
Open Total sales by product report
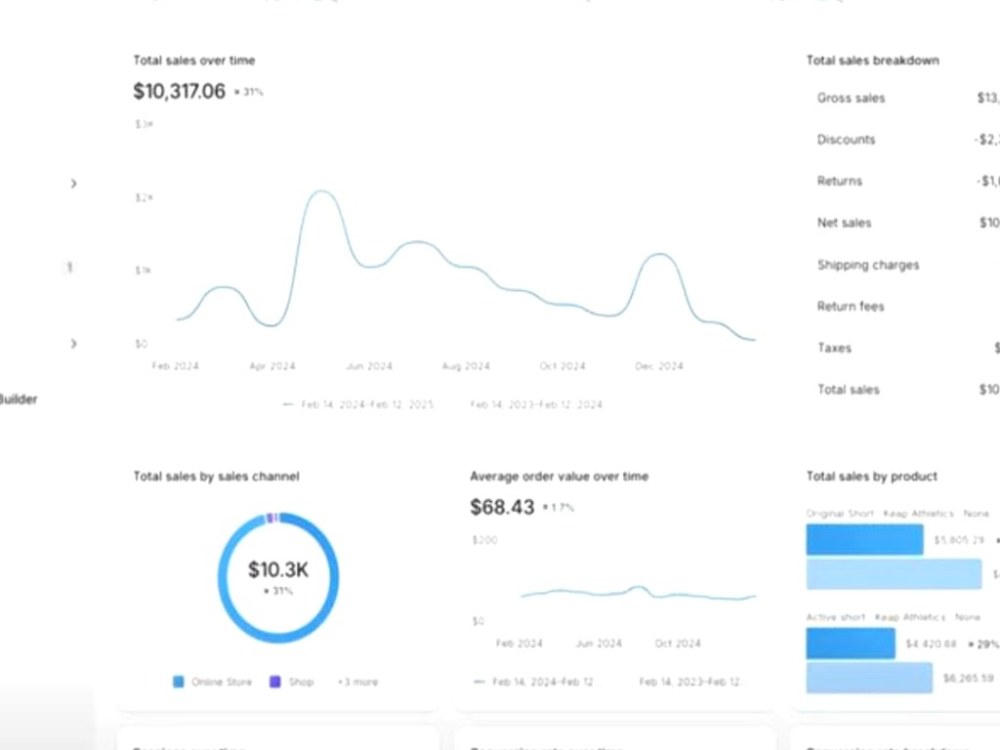pyautogui.click(x=872, y=476)
